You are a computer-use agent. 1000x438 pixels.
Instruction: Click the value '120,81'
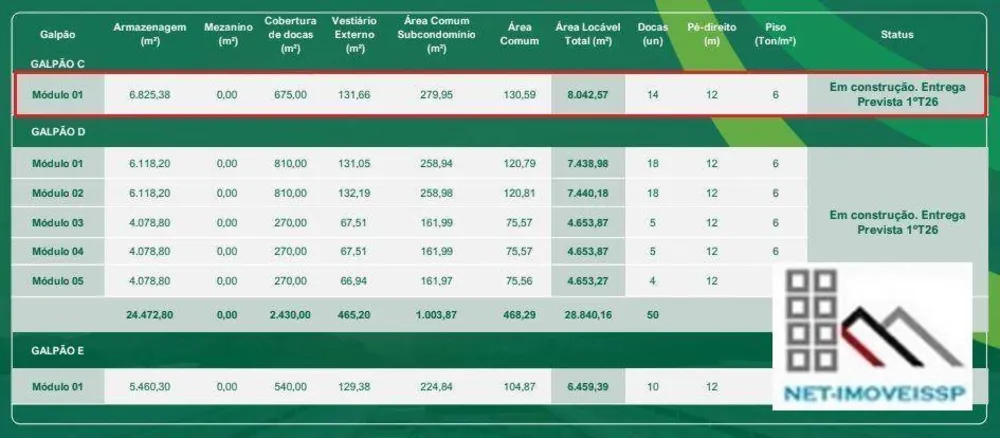(x=520, y=193)
